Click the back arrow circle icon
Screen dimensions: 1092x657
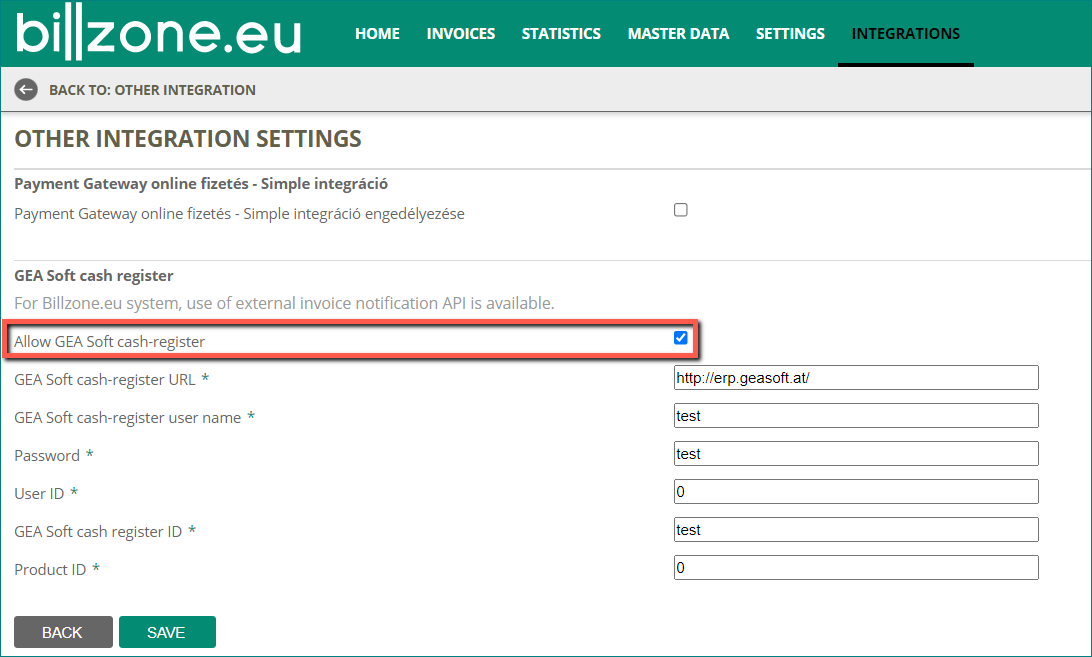tap(26, 89)
